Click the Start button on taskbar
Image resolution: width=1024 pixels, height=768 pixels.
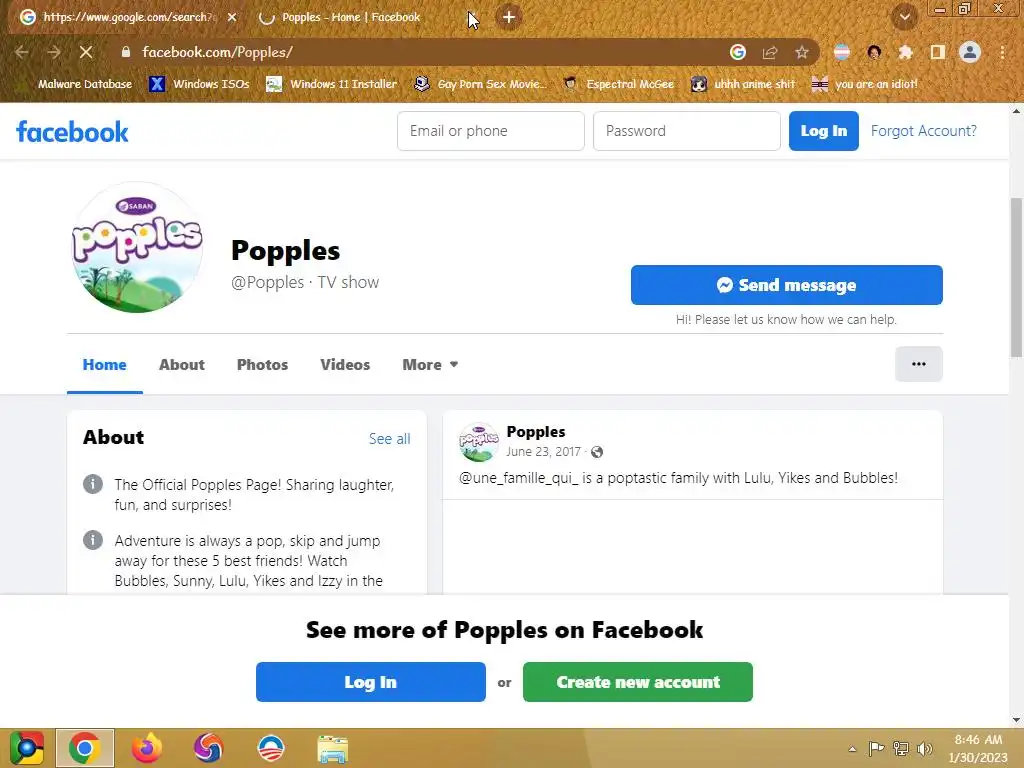[x=27, y=748]
